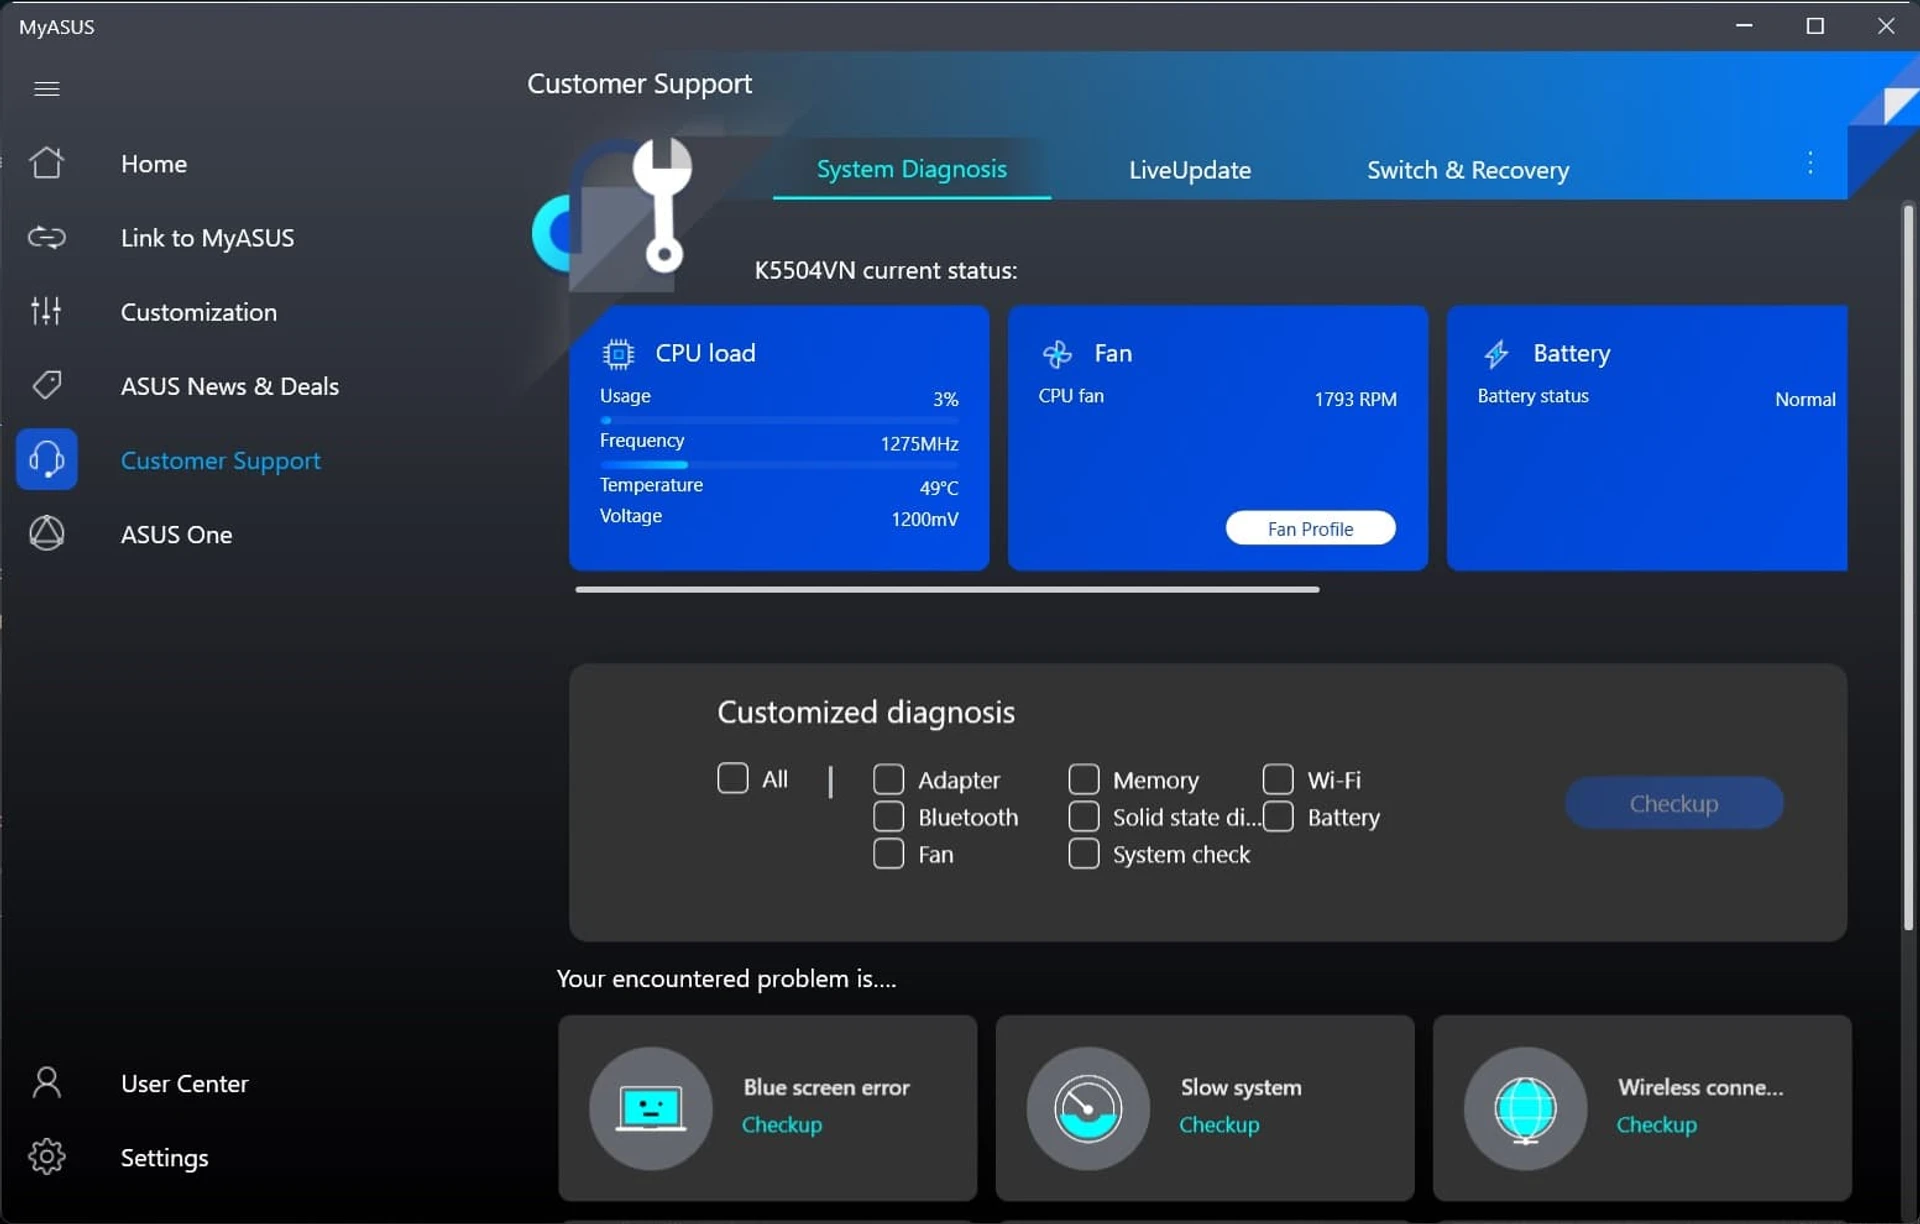Screen dimensions: 1920x1224
Task: Click the ASUS News & Deals tag icon
Action: click(x=46, y=385)
